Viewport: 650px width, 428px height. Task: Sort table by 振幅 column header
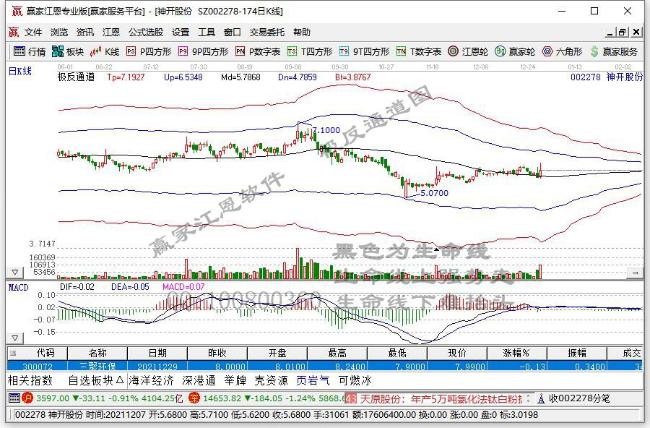click(577, 353)
